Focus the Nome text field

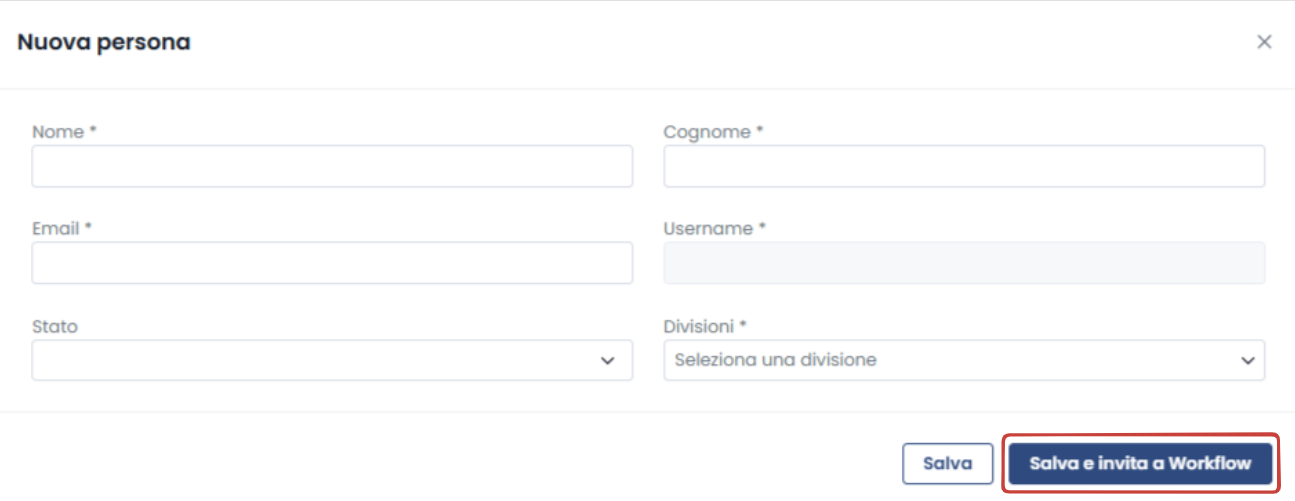pyautogui.click(x=332, y=166)
